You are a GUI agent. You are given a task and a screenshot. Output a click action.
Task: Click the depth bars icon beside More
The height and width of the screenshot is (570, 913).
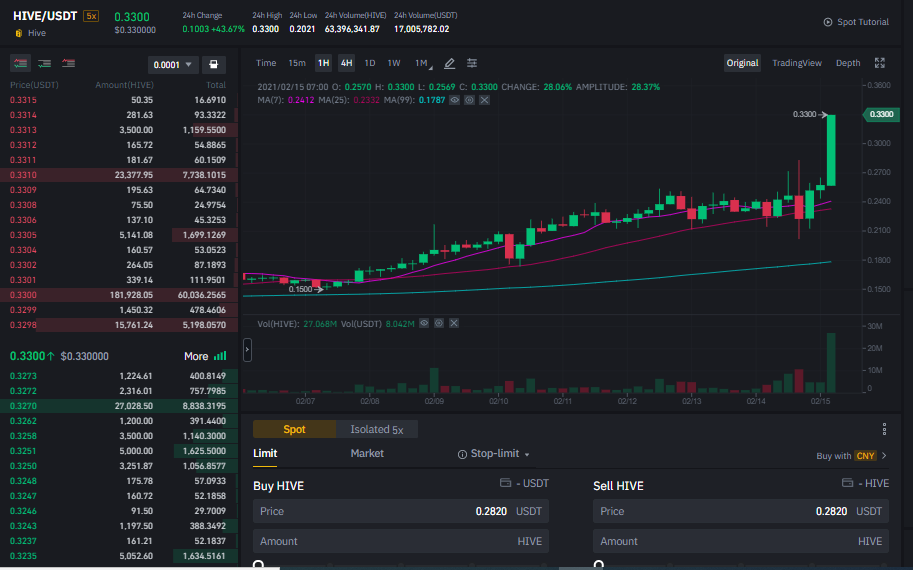220,356
